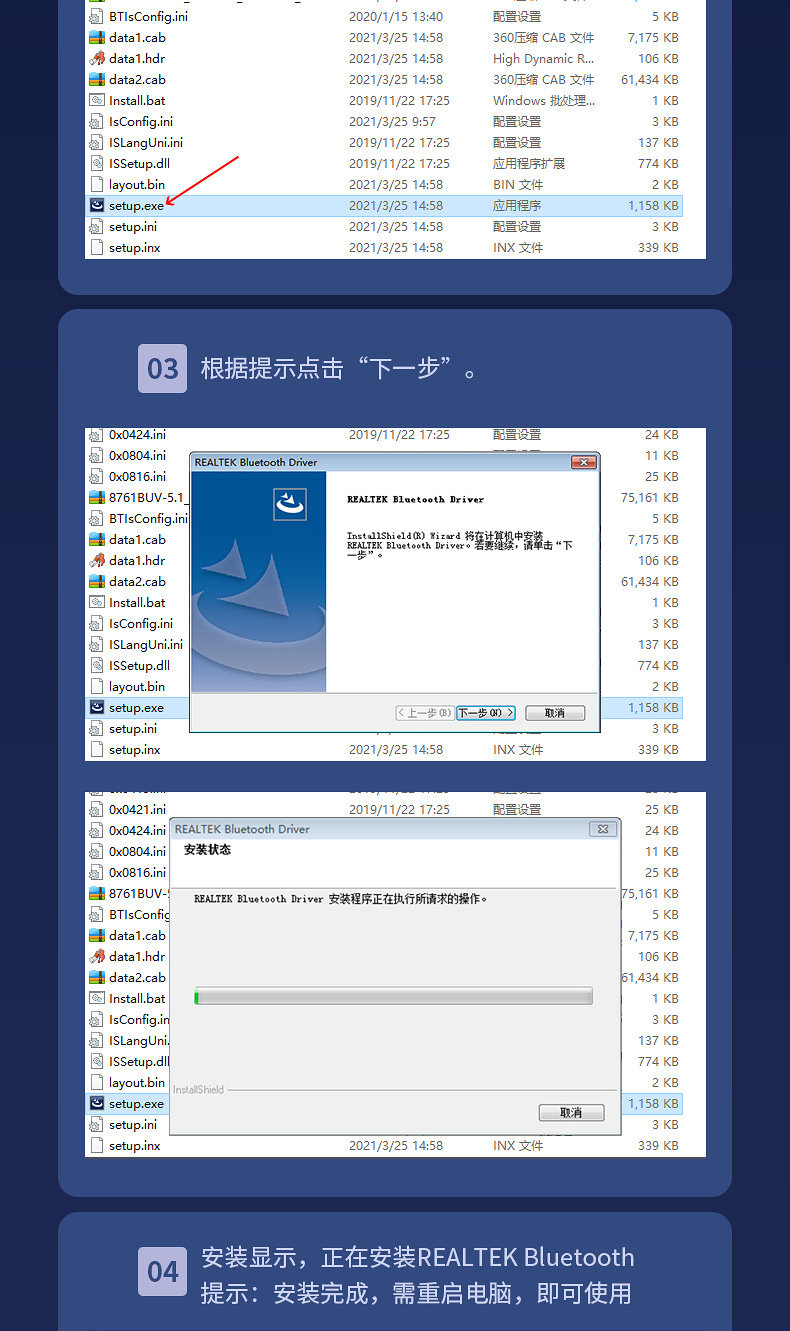790x1331 pixels.
Task: Click the data2.cab icon behind the 安装状态 dialog
Action: tap(97, 977)
